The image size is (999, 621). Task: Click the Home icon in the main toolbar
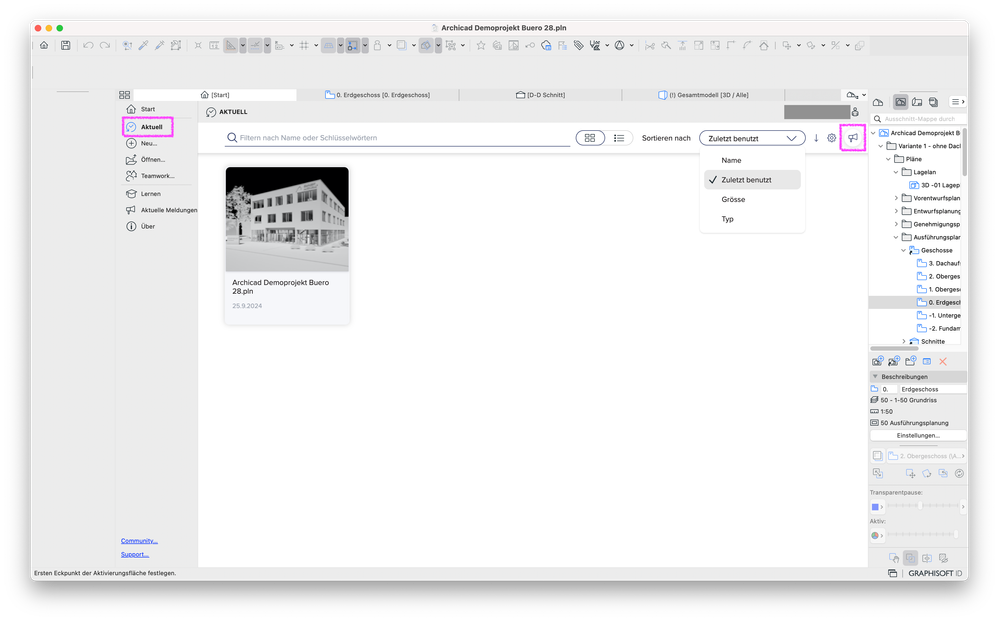click(x=44, y=45)
